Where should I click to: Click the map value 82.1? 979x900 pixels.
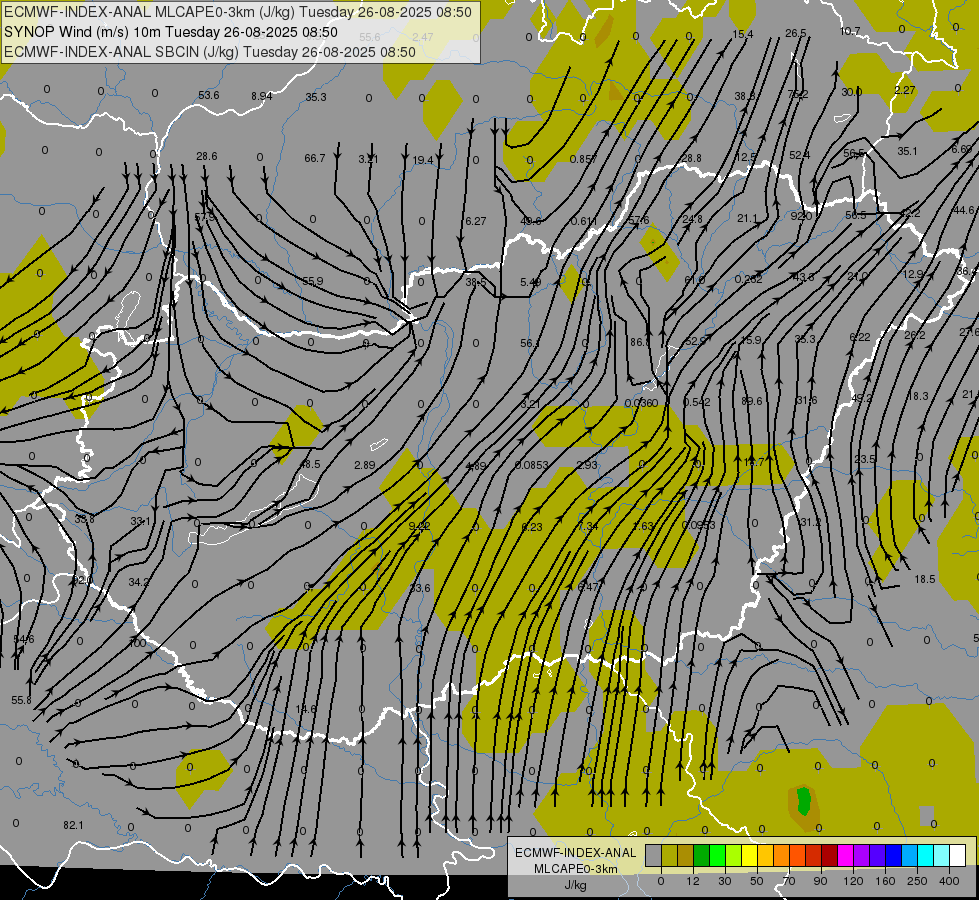tap(73, 825)
